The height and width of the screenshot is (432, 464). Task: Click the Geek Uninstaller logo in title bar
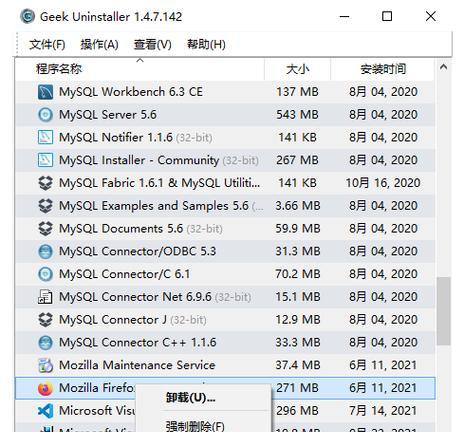(x=27, y=16)
